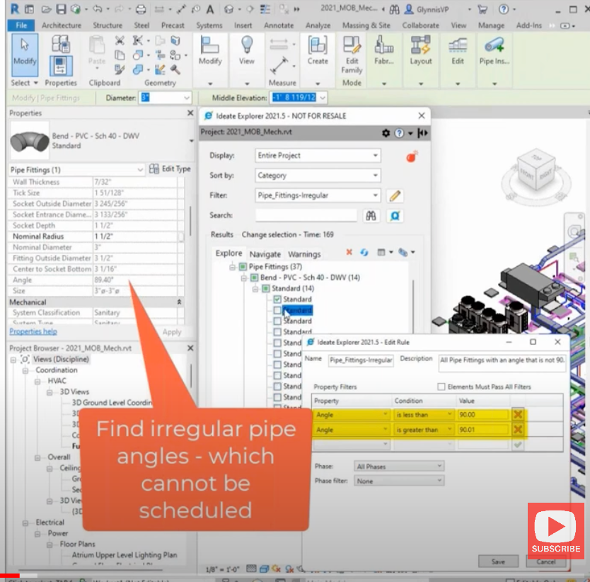590x582 pixels.
Task: Click the Modify arrow tool in ribbon
Action: pos(24,54)
